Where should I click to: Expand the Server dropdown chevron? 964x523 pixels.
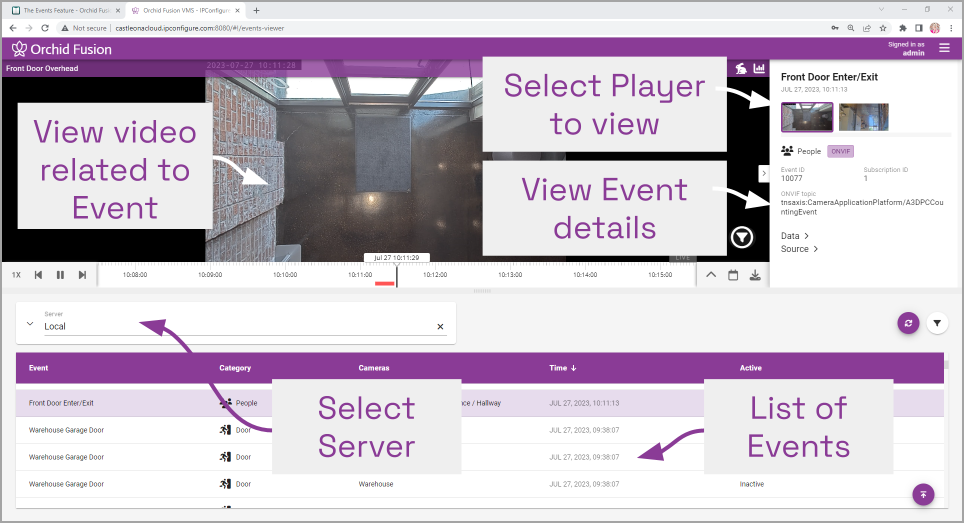tap(30, 323)
